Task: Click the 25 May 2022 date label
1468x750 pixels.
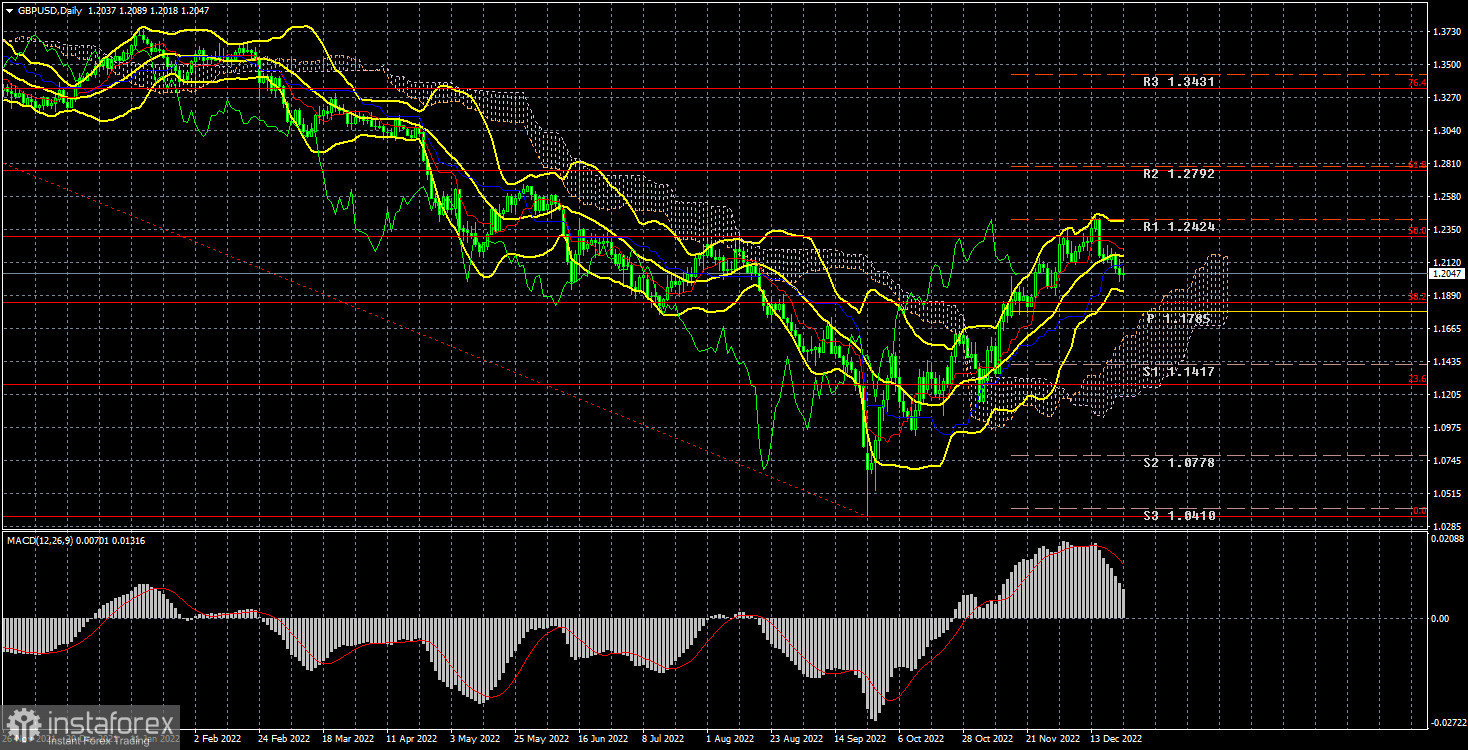Action: [540, 739]
